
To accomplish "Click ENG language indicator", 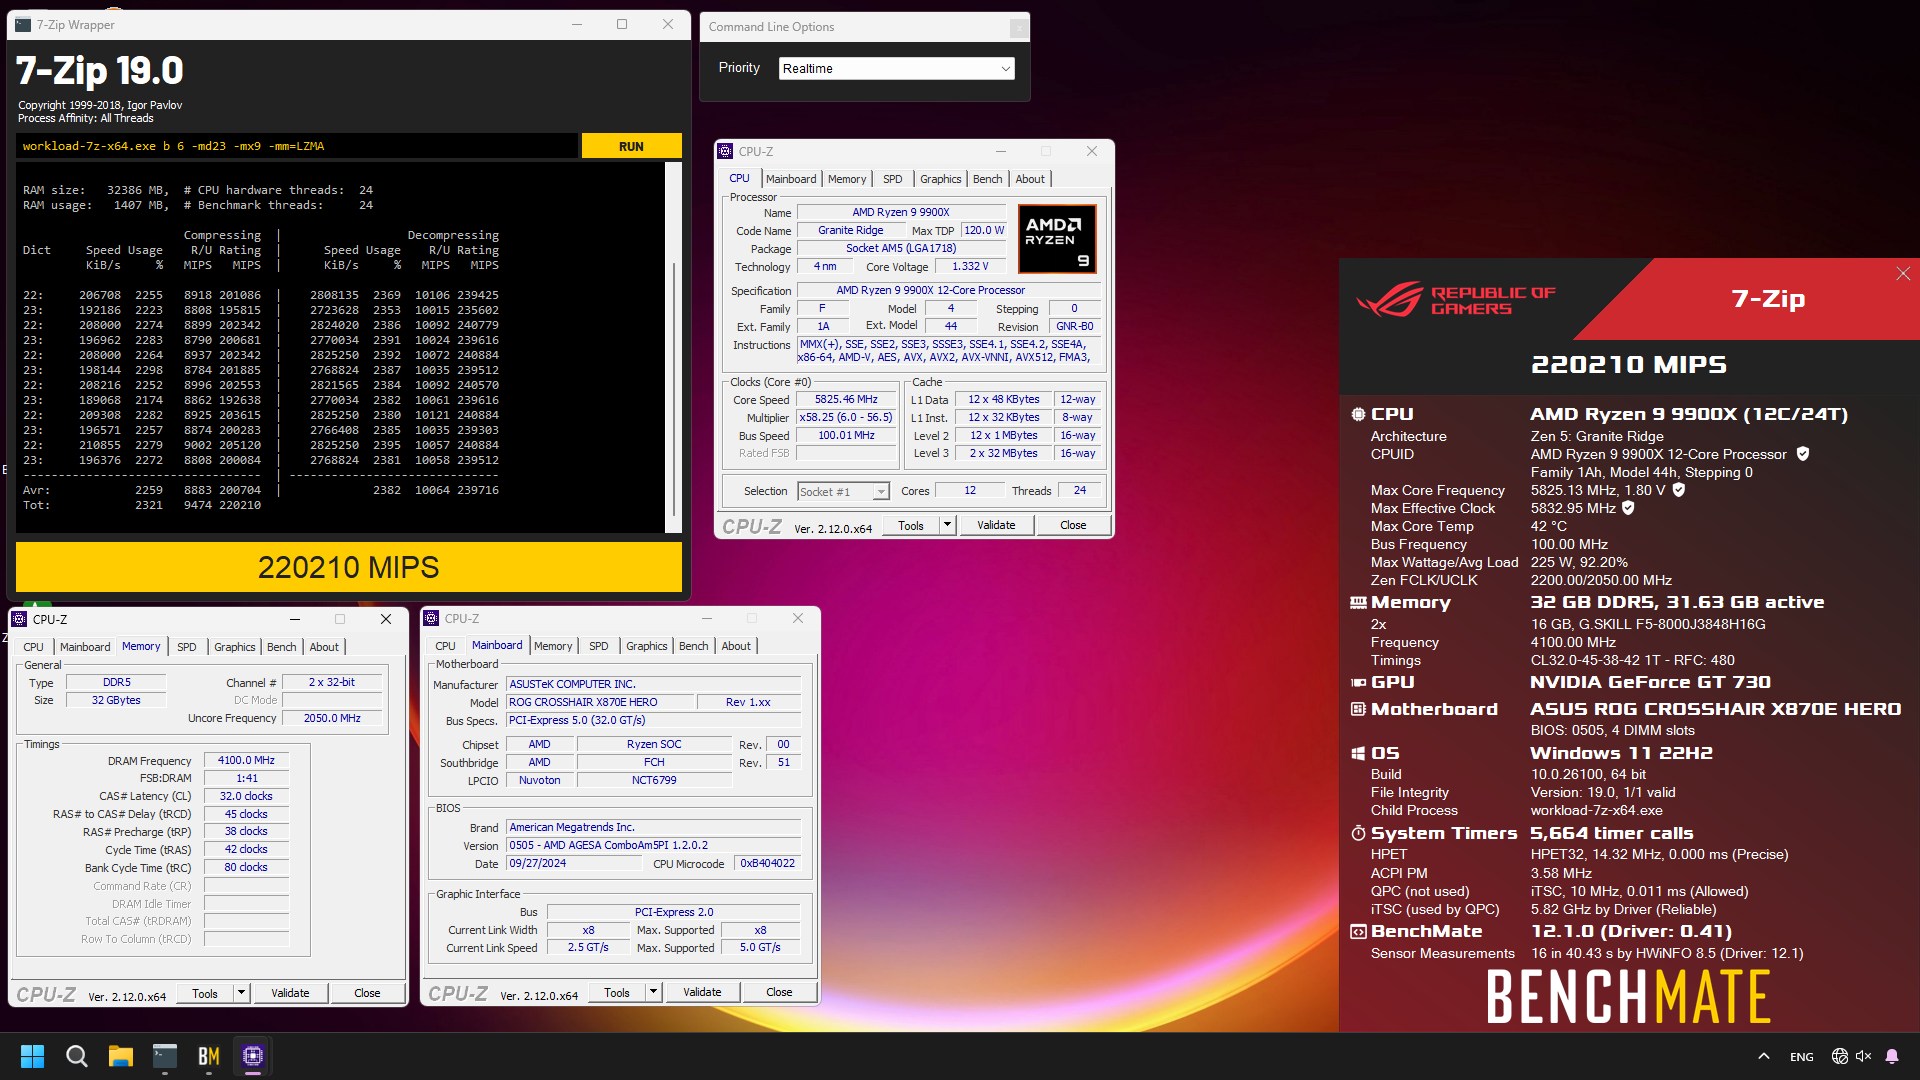I will 1802,1057.
